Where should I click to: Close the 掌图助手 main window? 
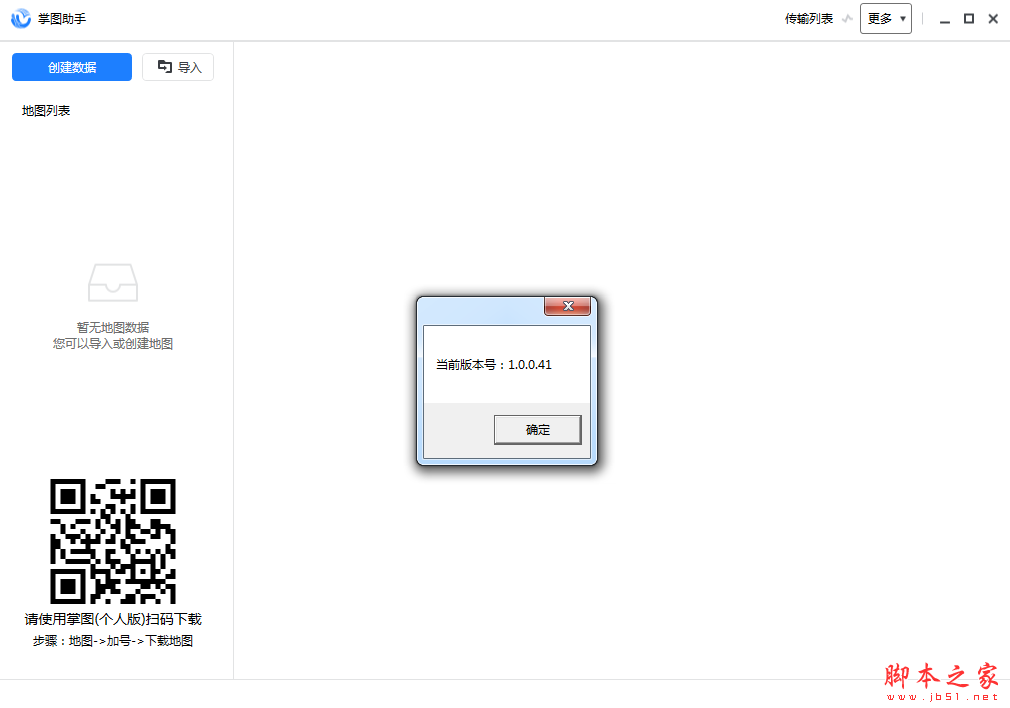993,19
